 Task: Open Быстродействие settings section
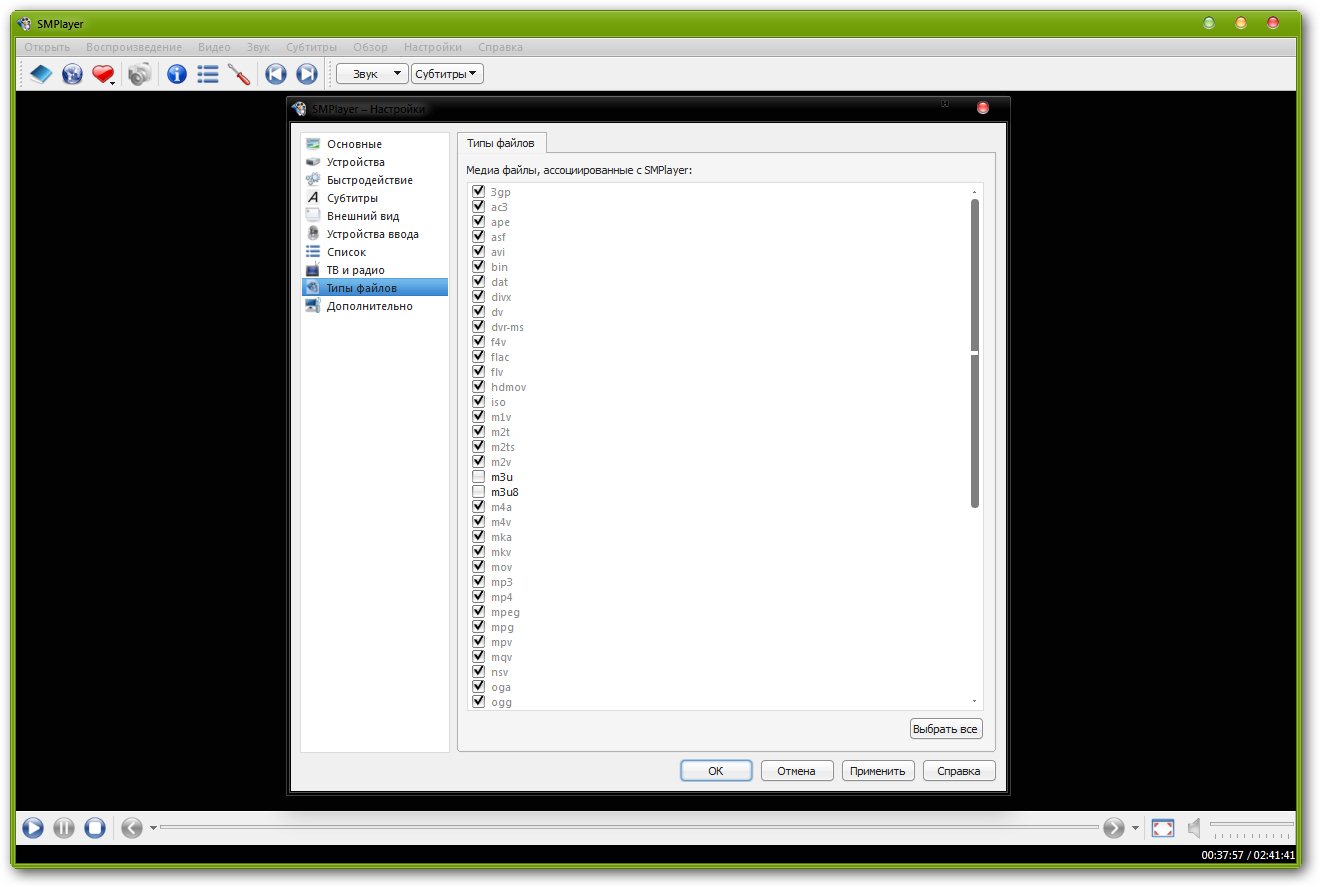click(375, 180)
